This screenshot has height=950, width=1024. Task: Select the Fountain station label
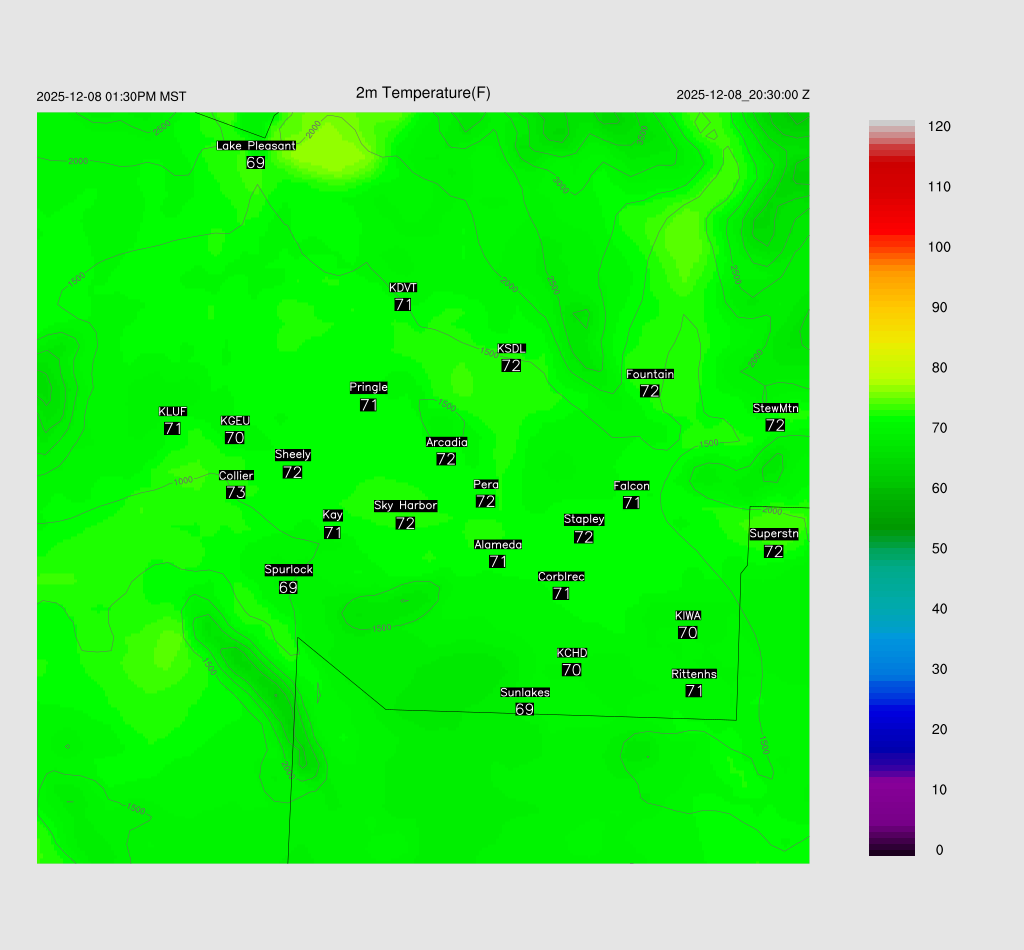click(650, 374)
